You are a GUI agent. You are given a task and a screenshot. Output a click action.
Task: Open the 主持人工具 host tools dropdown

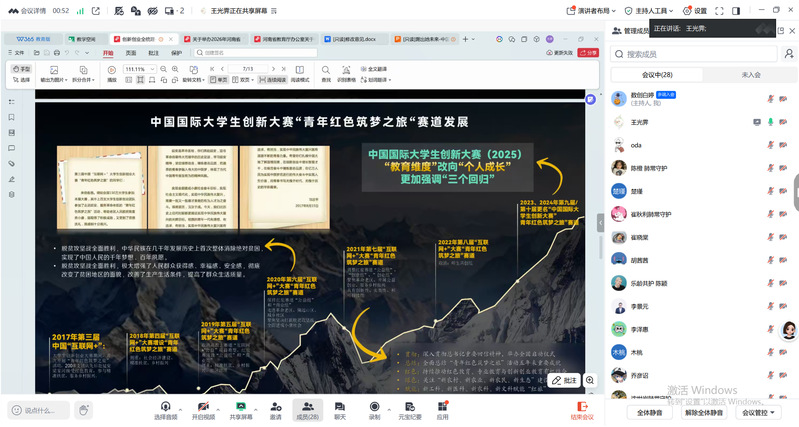click(649, 10)
